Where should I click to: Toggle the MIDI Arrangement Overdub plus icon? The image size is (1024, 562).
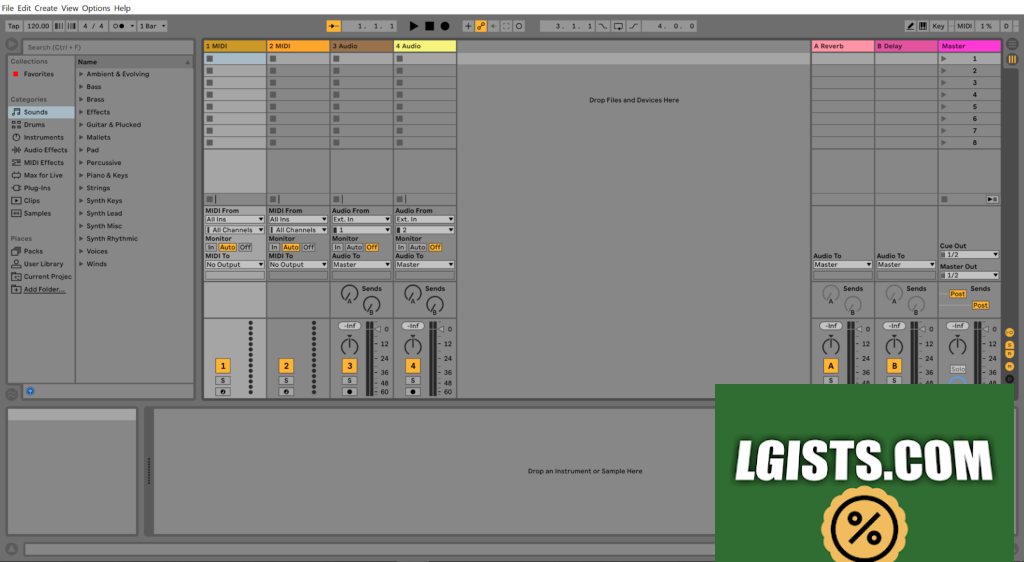click(468, 26)
